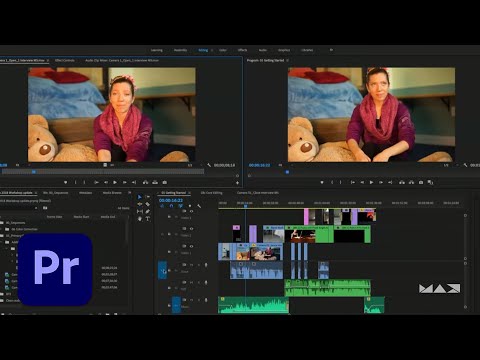Mute the first audio track

(192, 265)
